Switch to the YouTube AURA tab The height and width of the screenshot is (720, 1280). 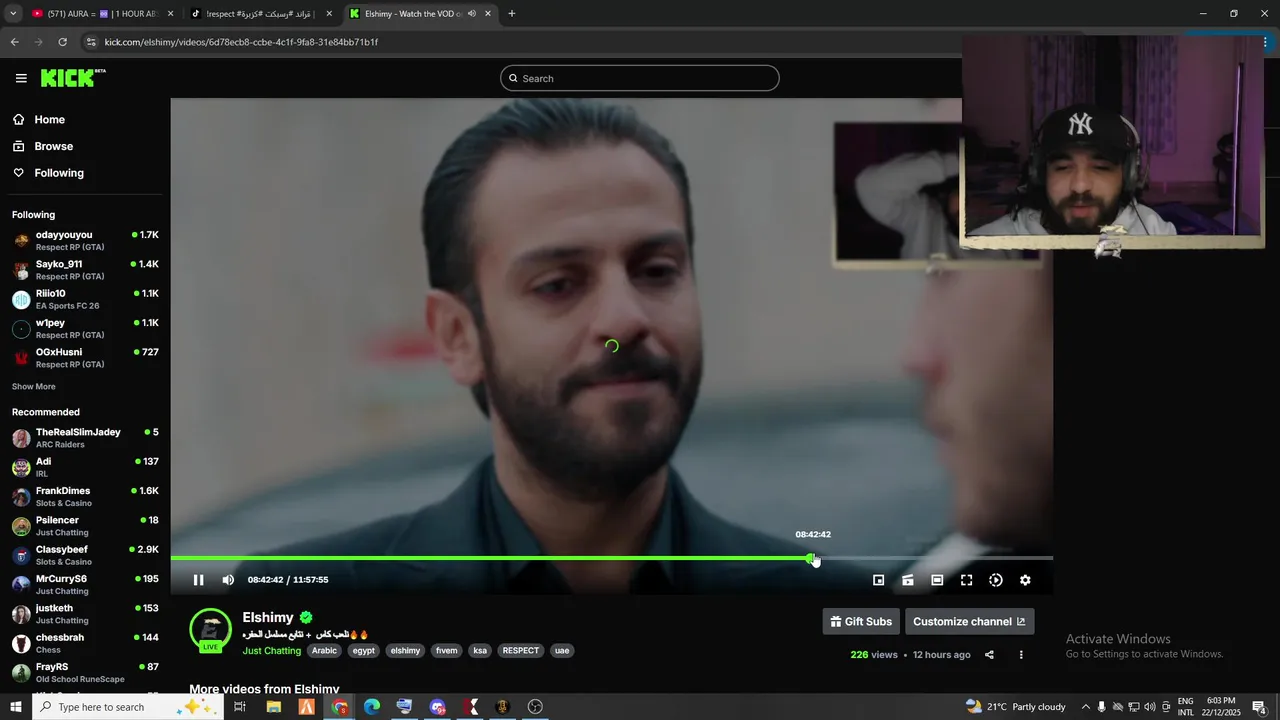click(x=103, y=14)
